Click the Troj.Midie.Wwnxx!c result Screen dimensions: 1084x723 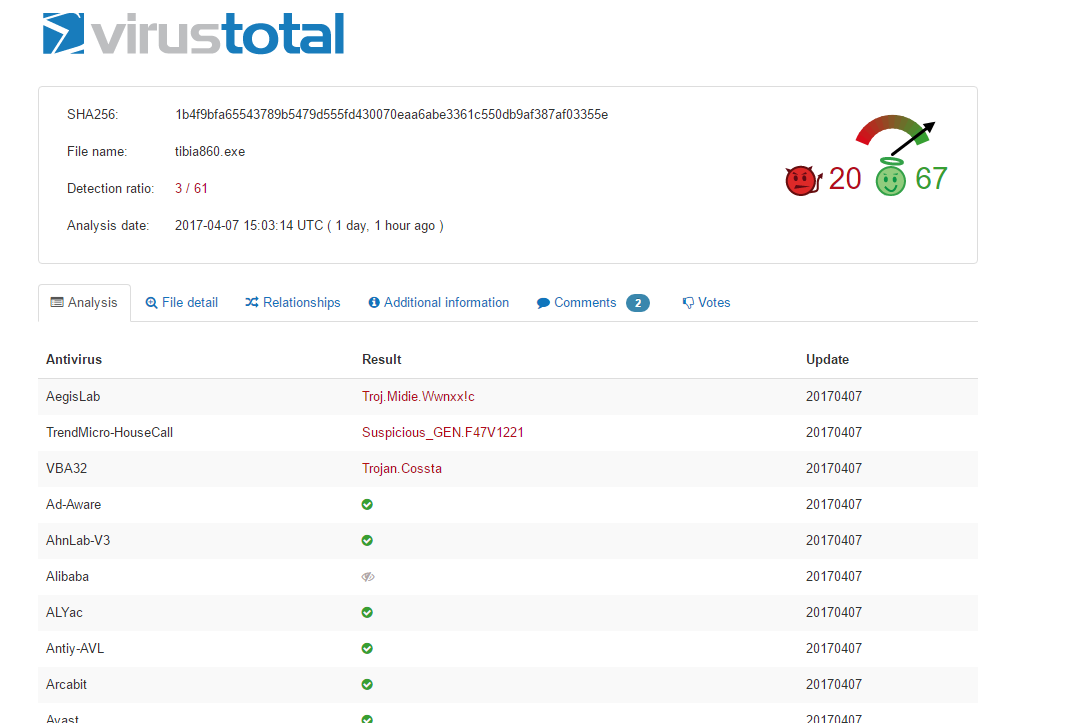pyautogui.click(x=418, y=397)
